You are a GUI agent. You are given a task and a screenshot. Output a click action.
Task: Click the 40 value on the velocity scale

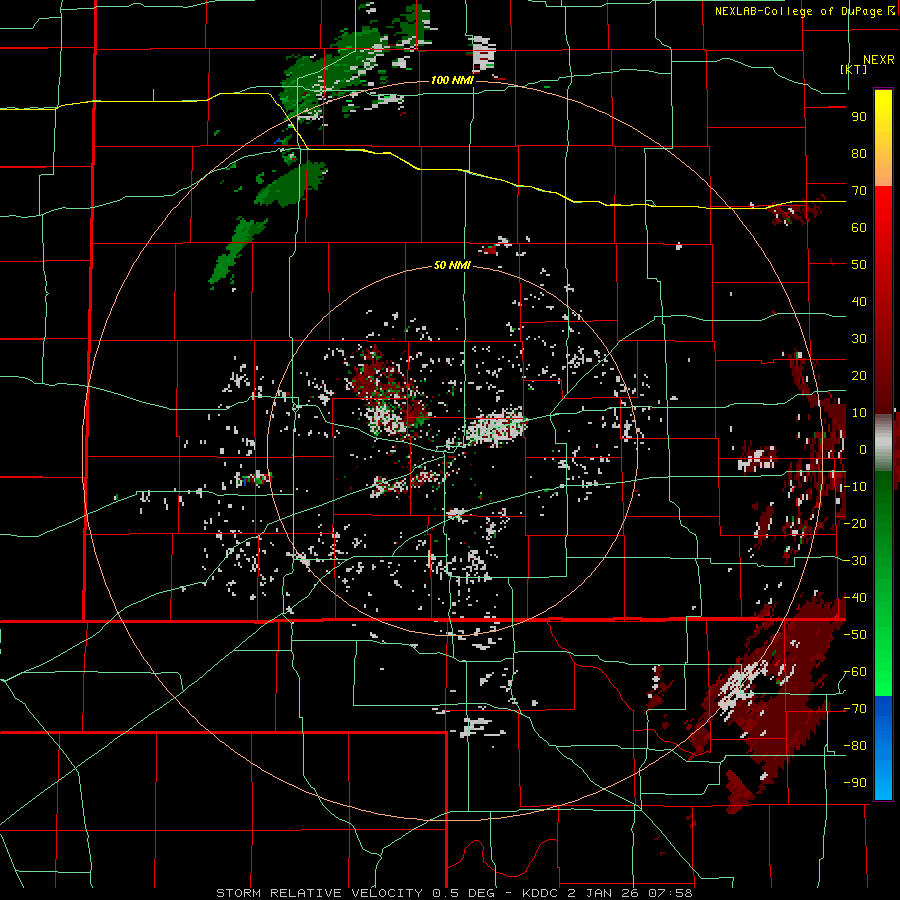[859, 301]
